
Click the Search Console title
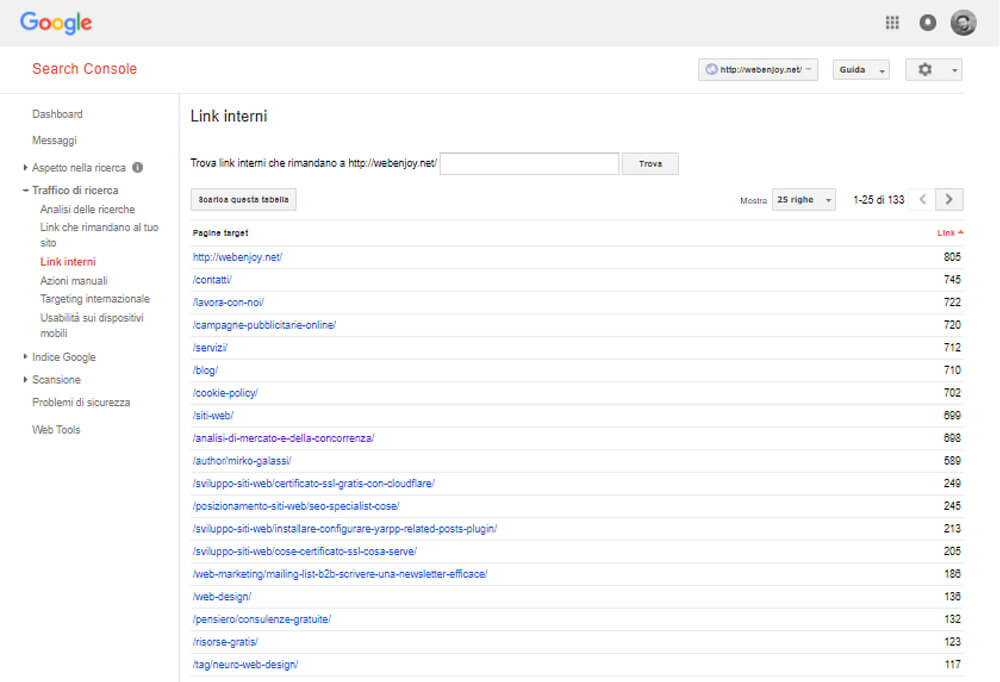point(84,69)
